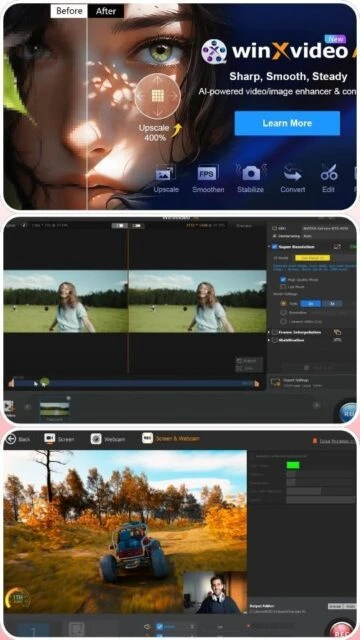The height and width of the screenshot is (640, 360).
Task: Toggle the split compare view switch
Action: [128, 225]
